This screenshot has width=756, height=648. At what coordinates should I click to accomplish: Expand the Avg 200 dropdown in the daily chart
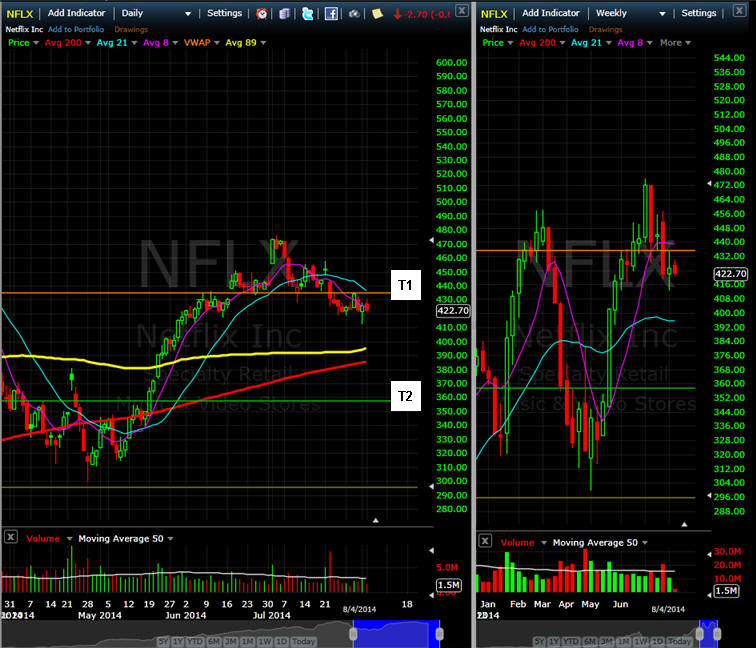[88, 43]
